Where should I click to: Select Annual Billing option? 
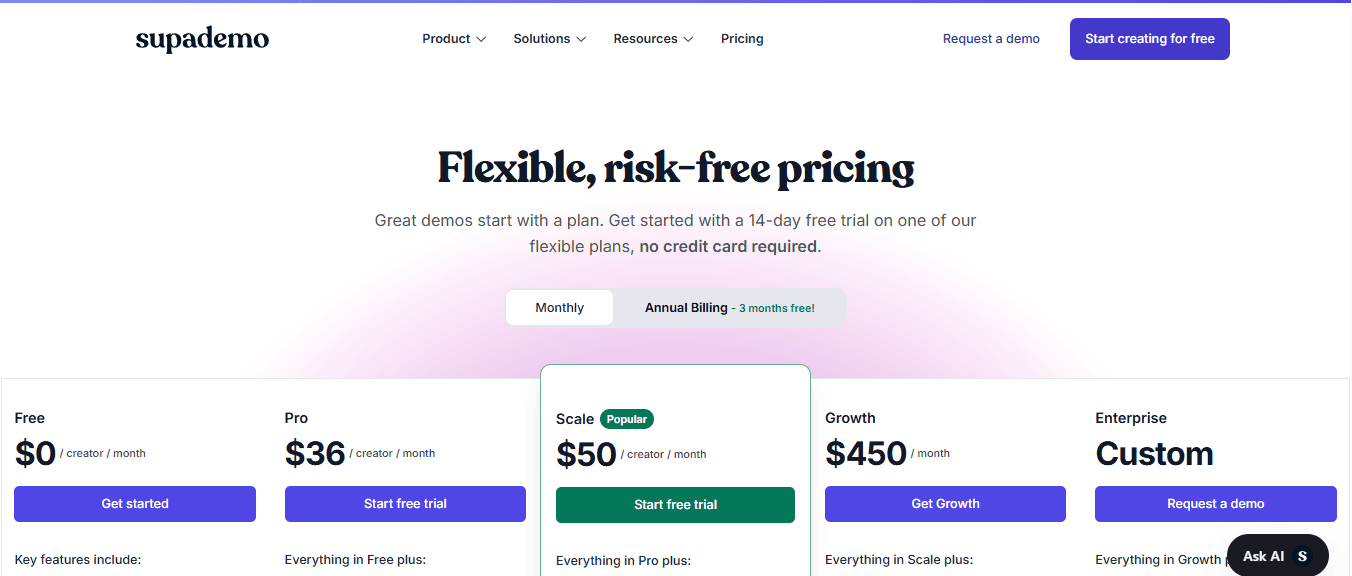[x=730, y=308]
